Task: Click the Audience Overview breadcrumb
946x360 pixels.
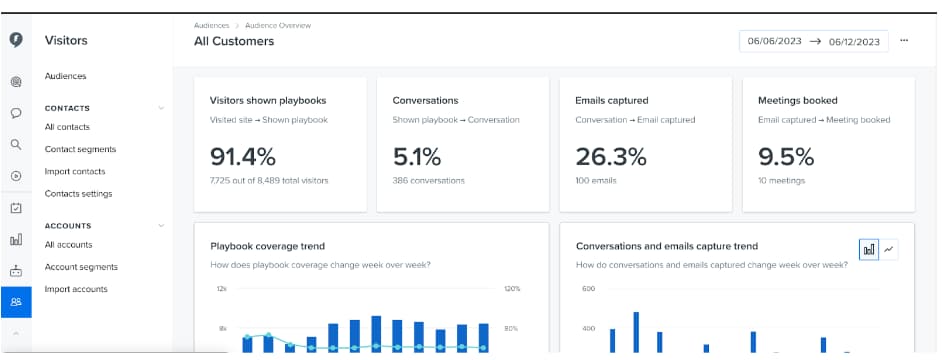Action: (278, 25)
